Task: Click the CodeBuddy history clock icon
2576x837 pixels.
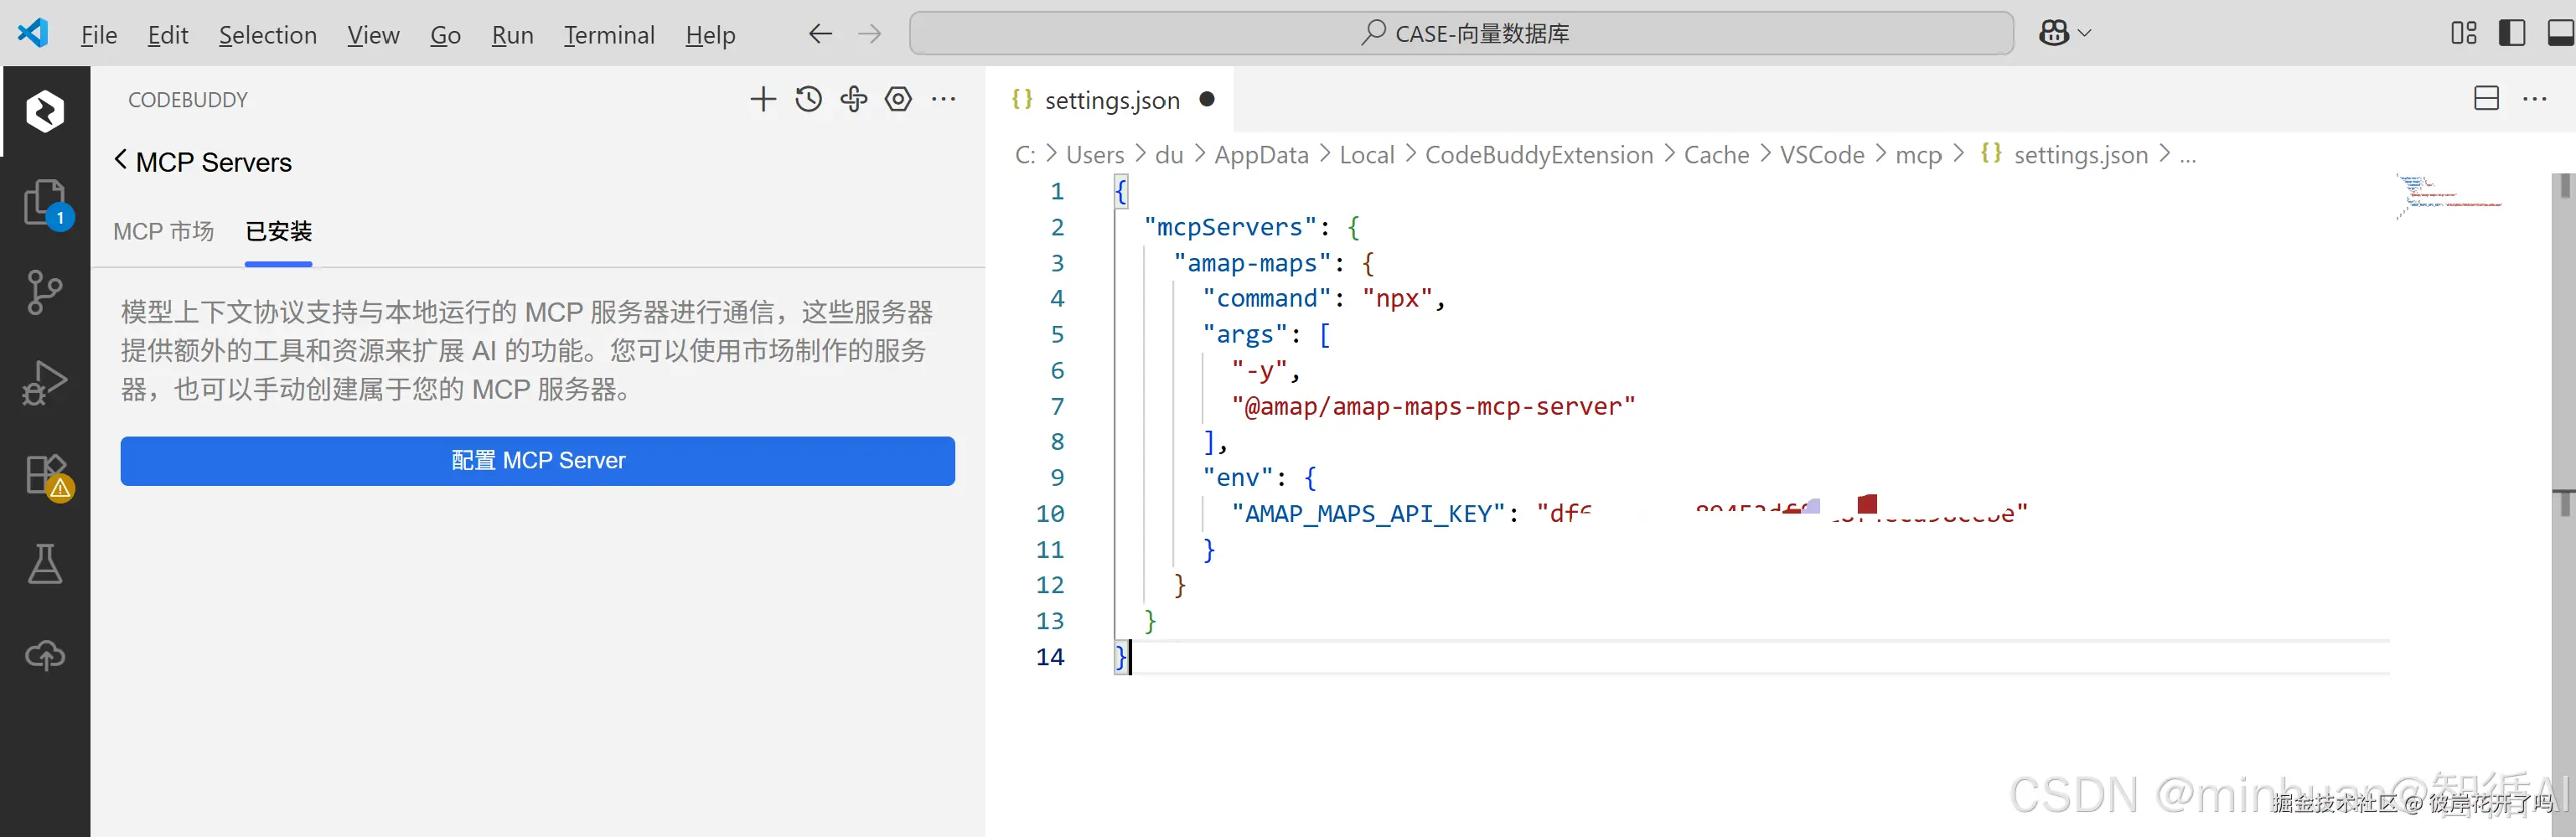Action: coord(808,99)
